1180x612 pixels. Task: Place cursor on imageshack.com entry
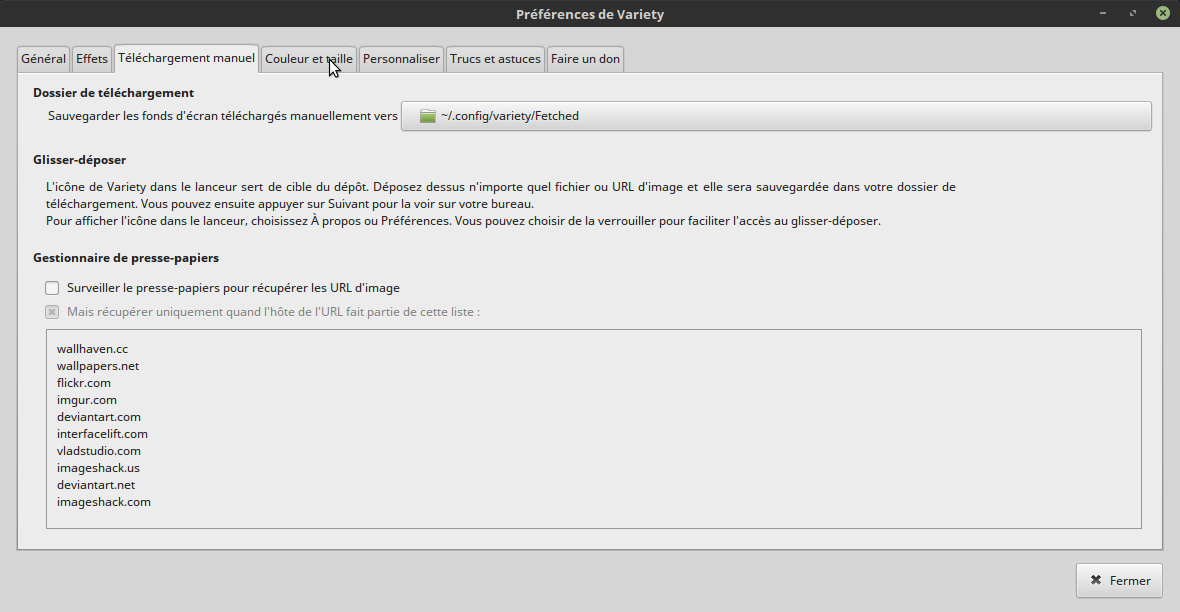tap(104, 502)
